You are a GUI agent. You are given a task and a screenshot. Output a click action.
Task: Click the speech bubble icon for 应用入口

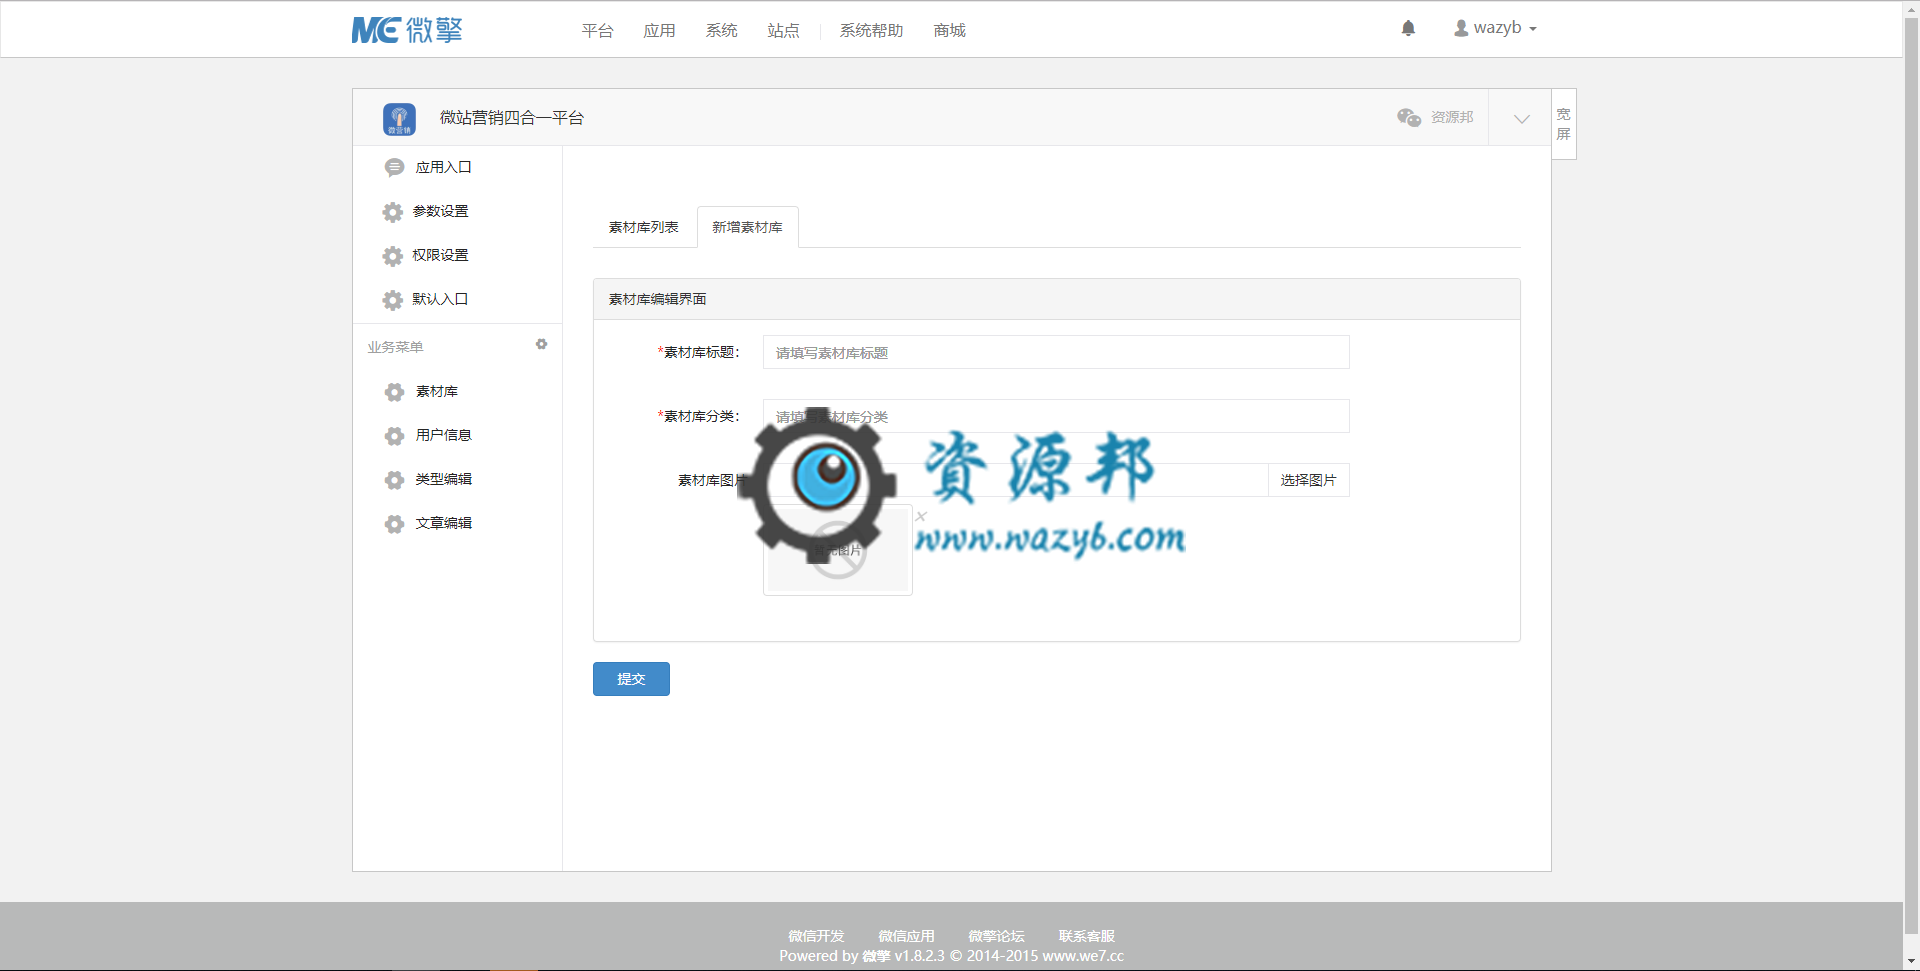tap(394, 168)
